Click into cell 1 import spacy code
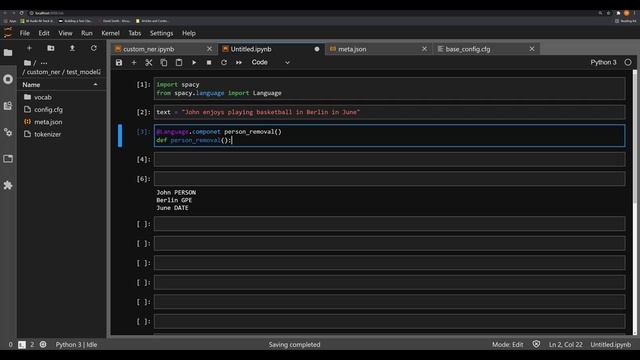This screenshot has height=360, width=640. (x=389, y=89)
